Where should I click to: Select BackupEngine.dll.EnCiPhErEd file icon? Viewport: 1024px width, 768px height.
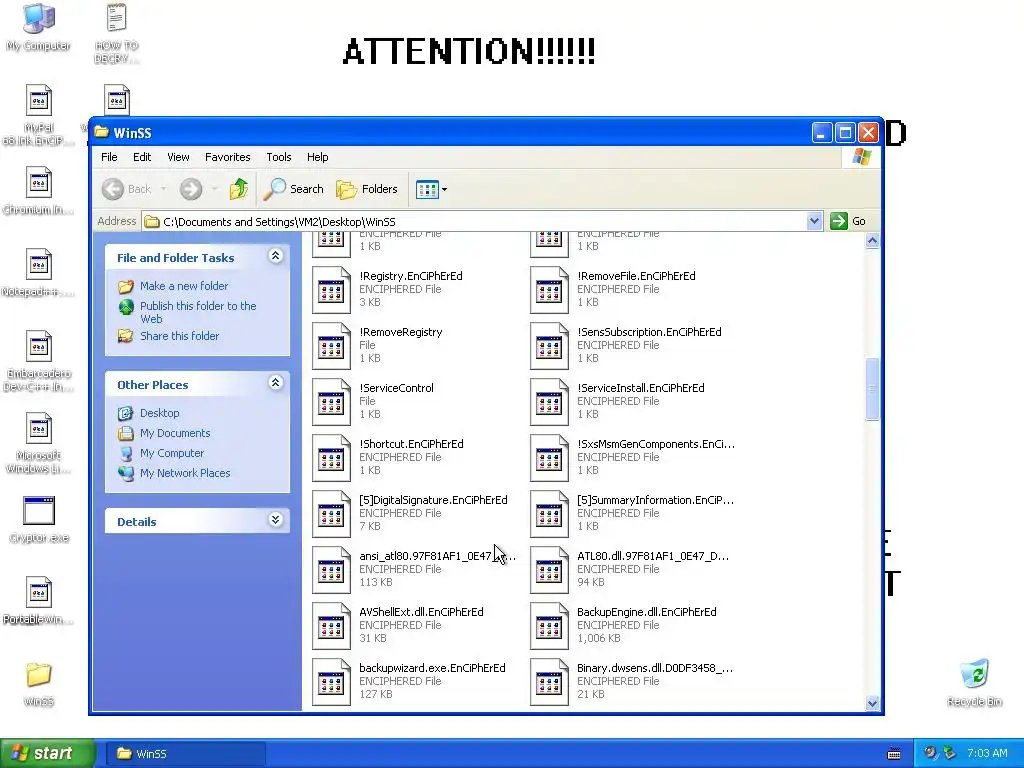tap(549, 626)
